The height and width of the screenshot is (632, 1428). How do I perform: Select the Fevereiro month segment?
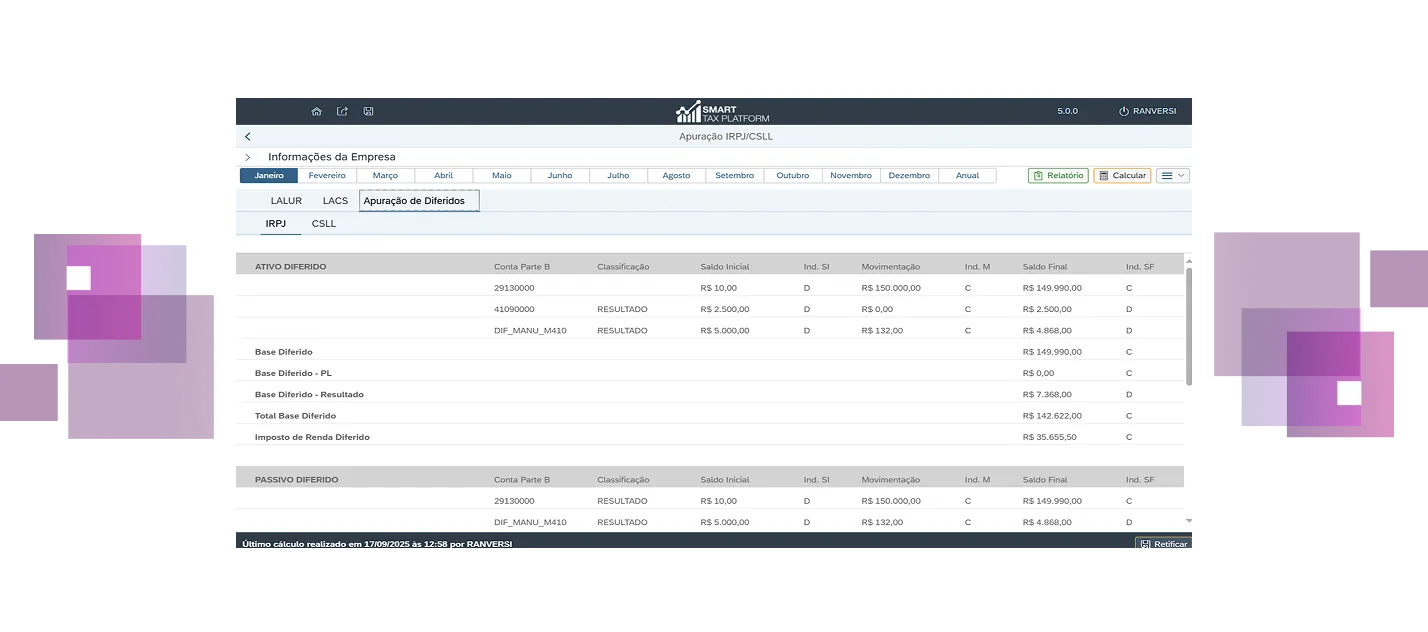coord(327,175)
